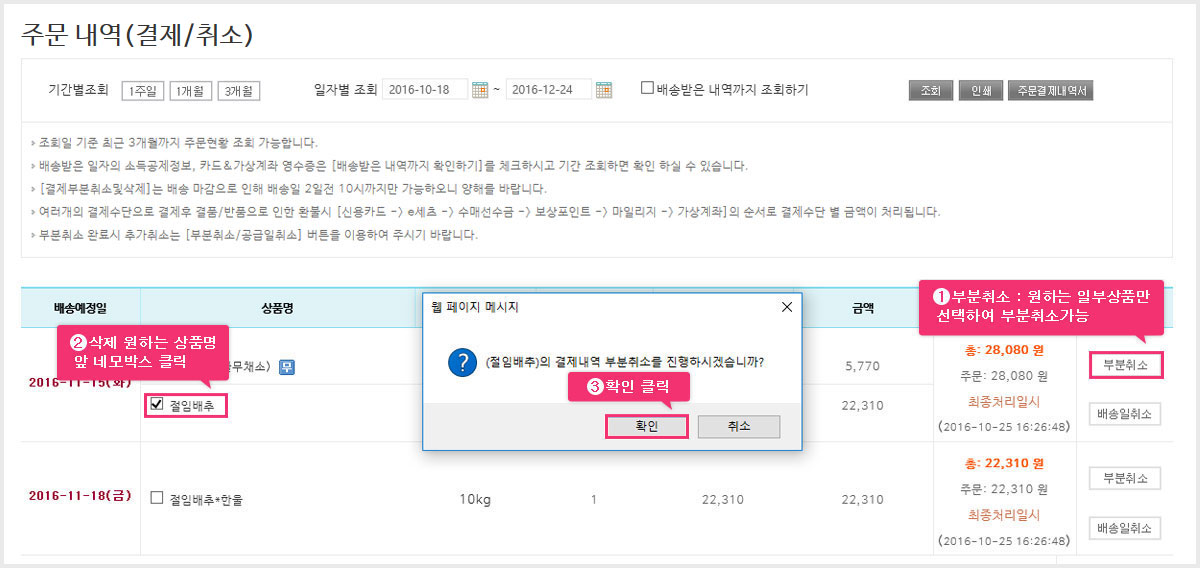
Task: Click the blue 무 badge icon
Action: tap(286, 366)
